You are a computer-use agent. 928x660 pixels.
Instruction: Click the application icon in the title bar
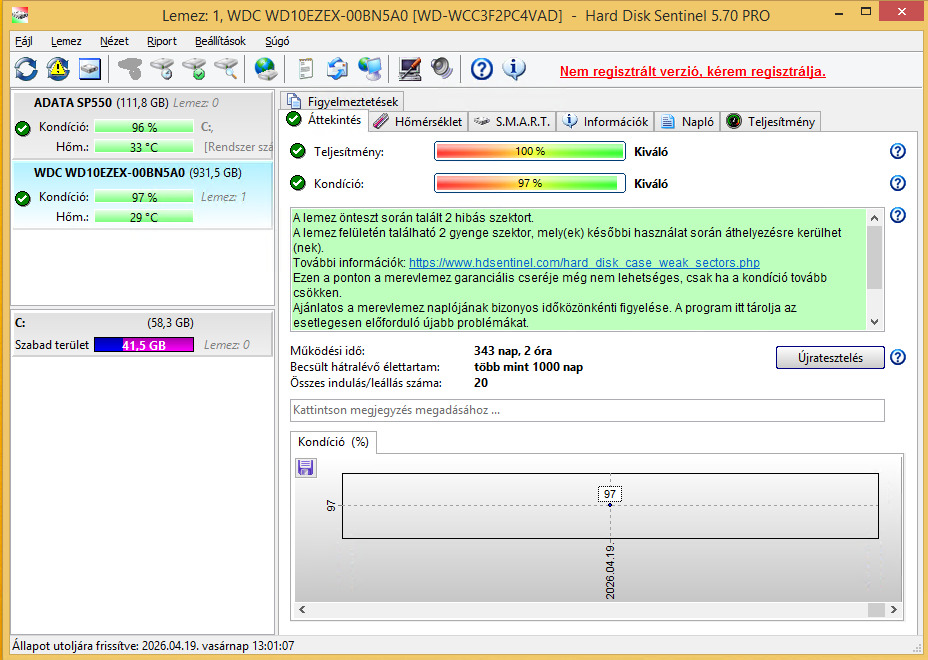click(x=20, y=14)
